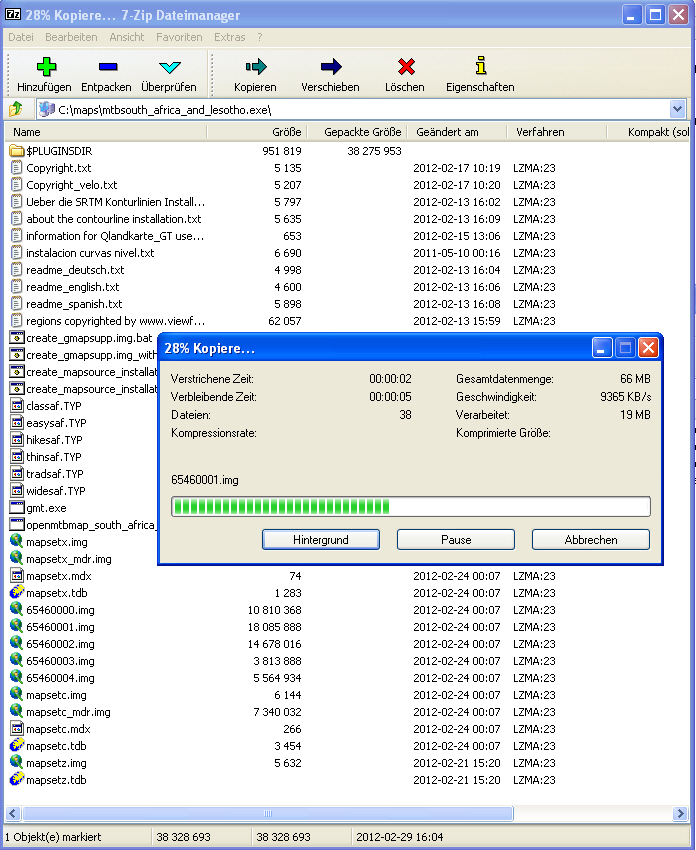Click the mapsetx.tdb file icon
The image size is (696, 850).
[17, 592]
